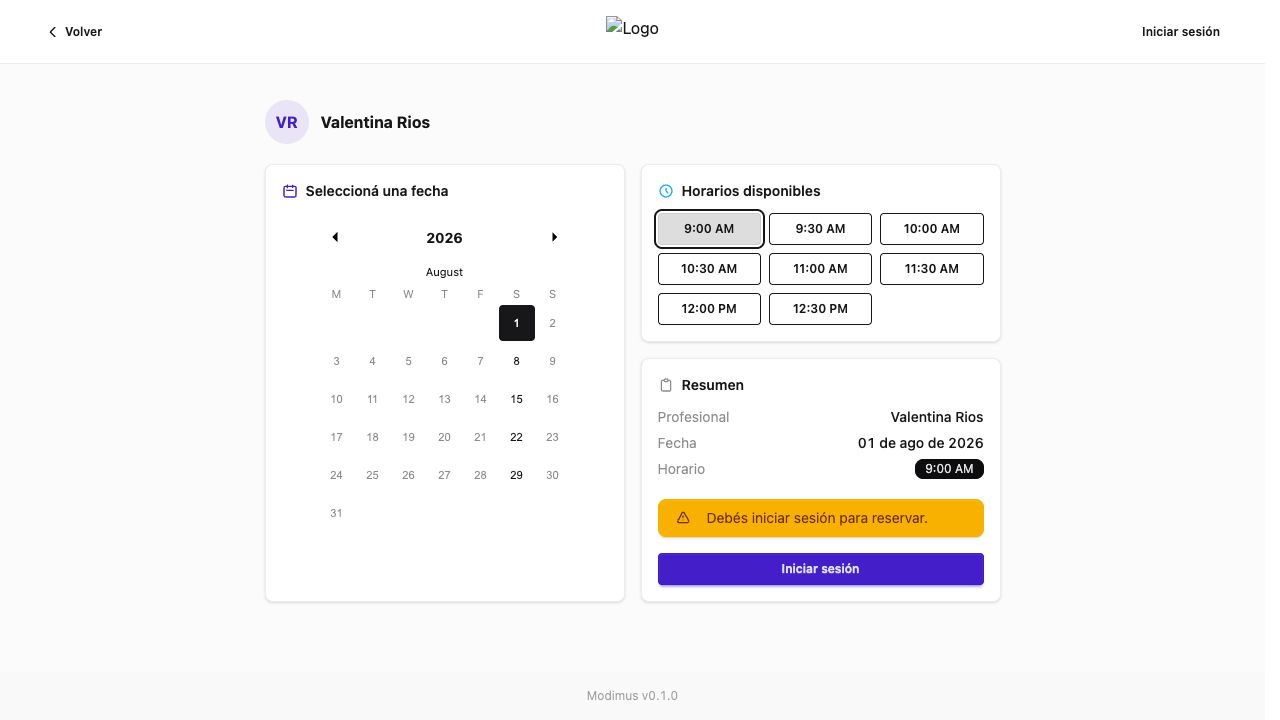Choose the 10:00 AM time slot

click(x=932, y=229)
